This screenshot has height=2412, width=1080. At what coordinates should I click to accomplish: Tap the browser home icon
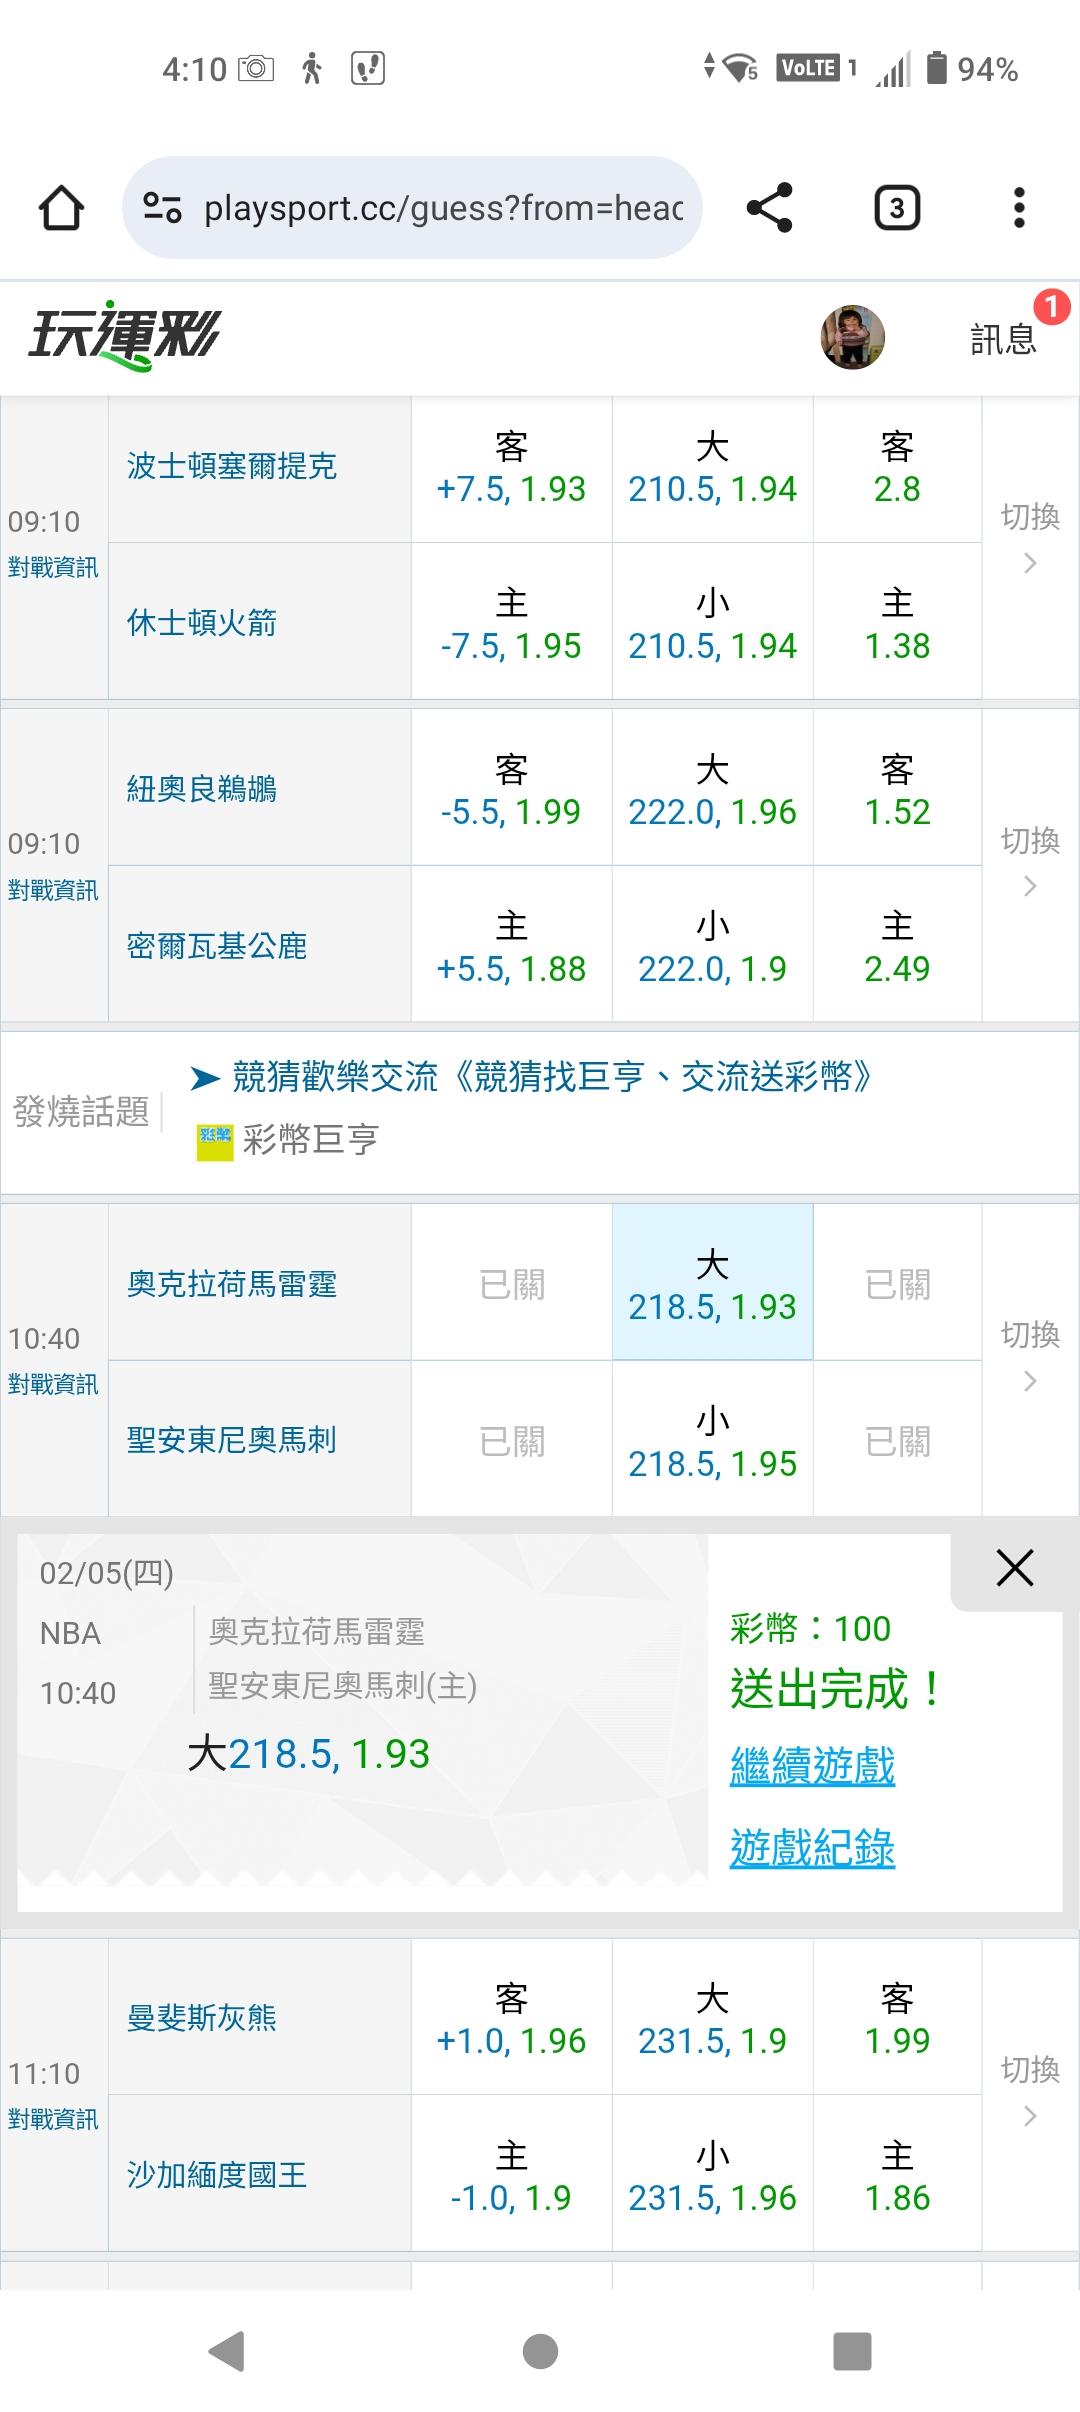[x=61, y=208]
